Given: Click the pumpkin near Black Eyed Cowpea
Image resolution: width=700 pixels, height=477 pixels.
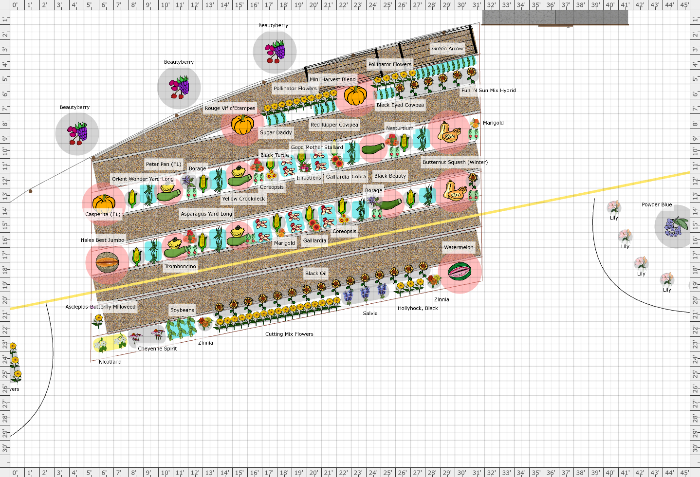Looking at the screenshot, I should [x=354, y=96].
